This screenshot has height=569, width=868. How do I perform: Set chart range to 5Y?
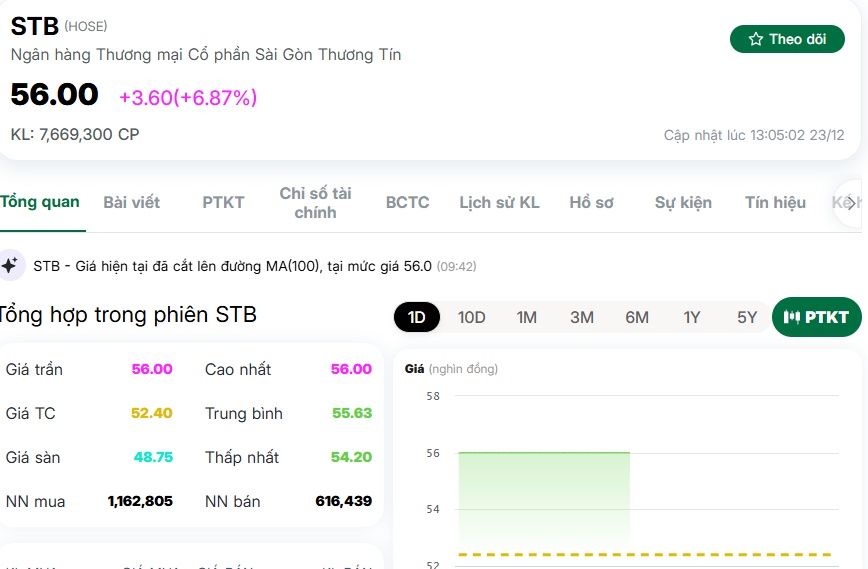[x=747, y=317]
